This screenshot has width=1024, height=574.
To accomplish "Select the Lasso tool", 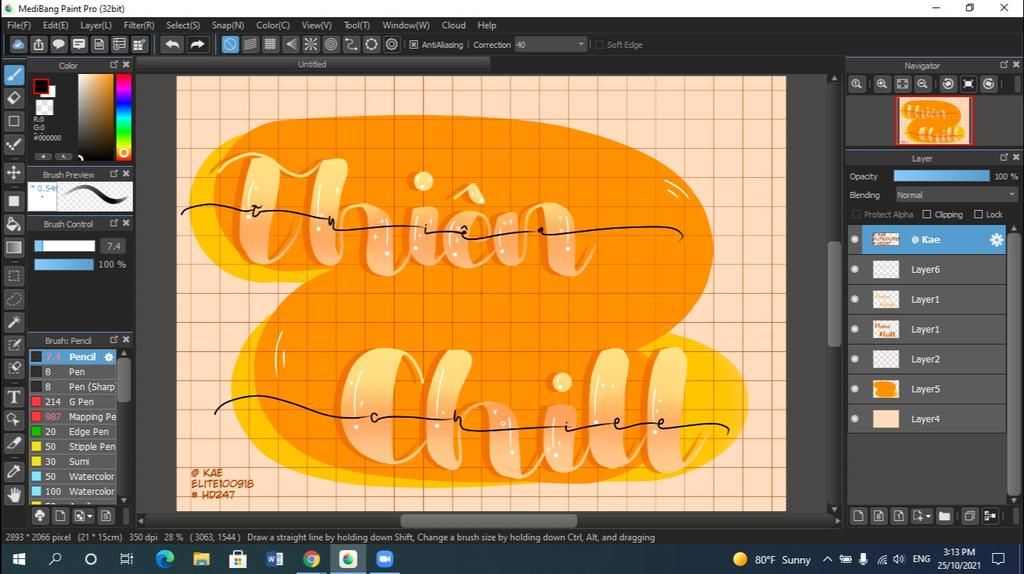I will 14,299.
